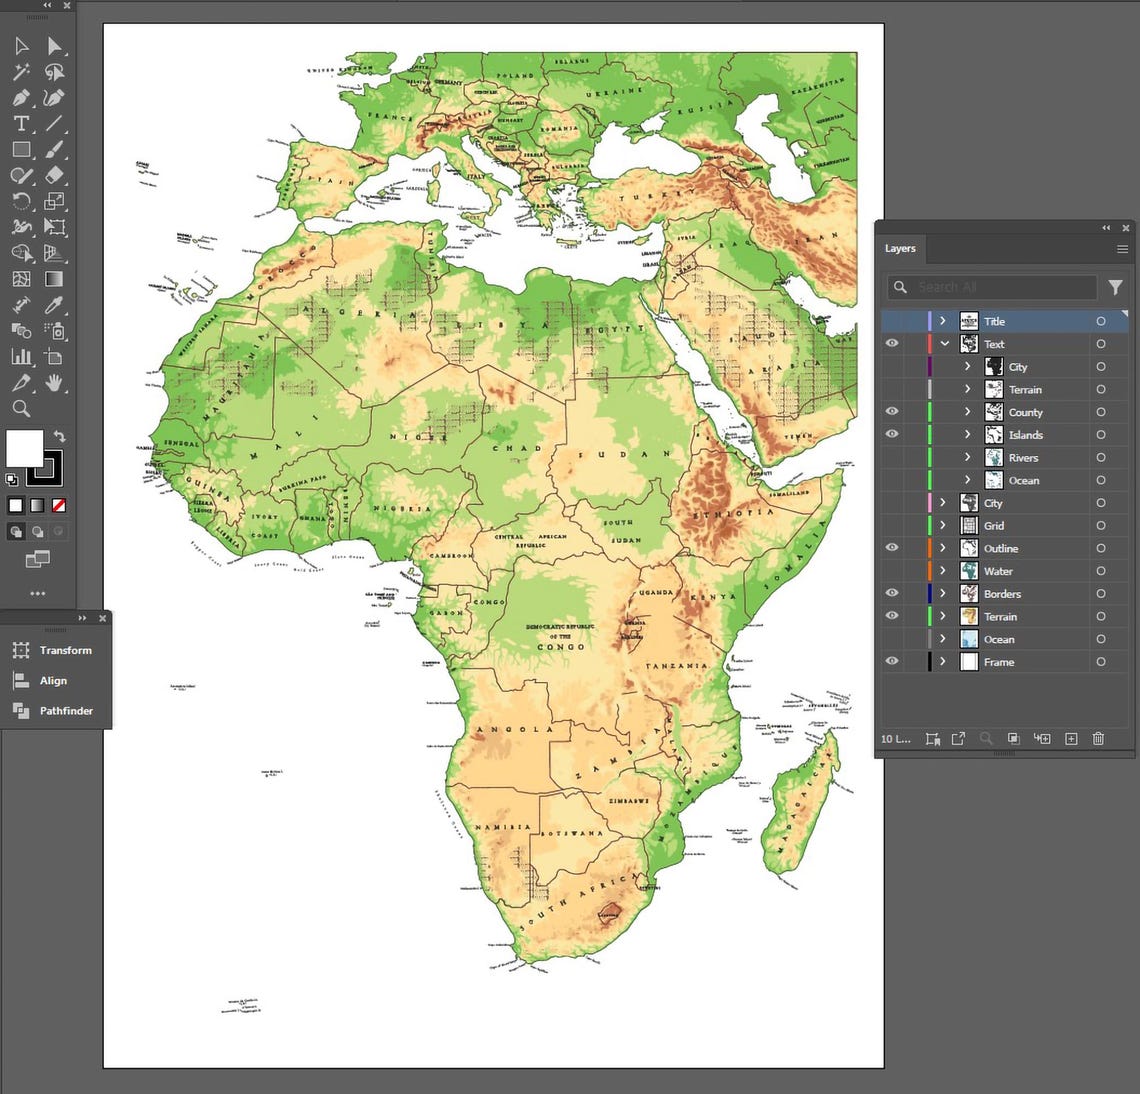
Task: Enable Draw Behind mode
Action: pyautogui.click(x=37, y=532)
